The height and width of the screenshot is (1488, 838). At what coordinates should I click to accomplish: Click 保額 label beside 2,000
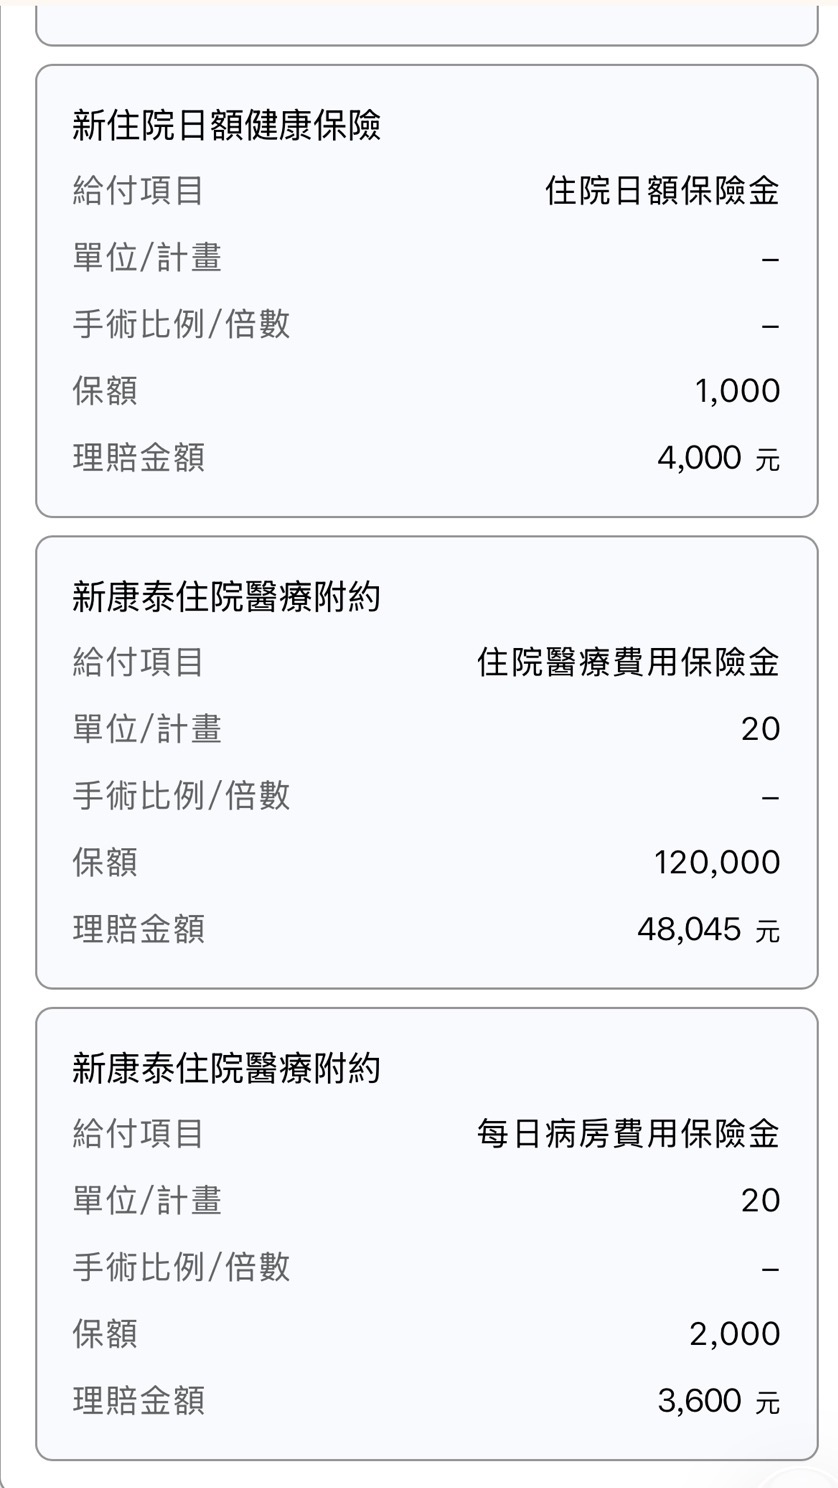[x=105, y=1334]
